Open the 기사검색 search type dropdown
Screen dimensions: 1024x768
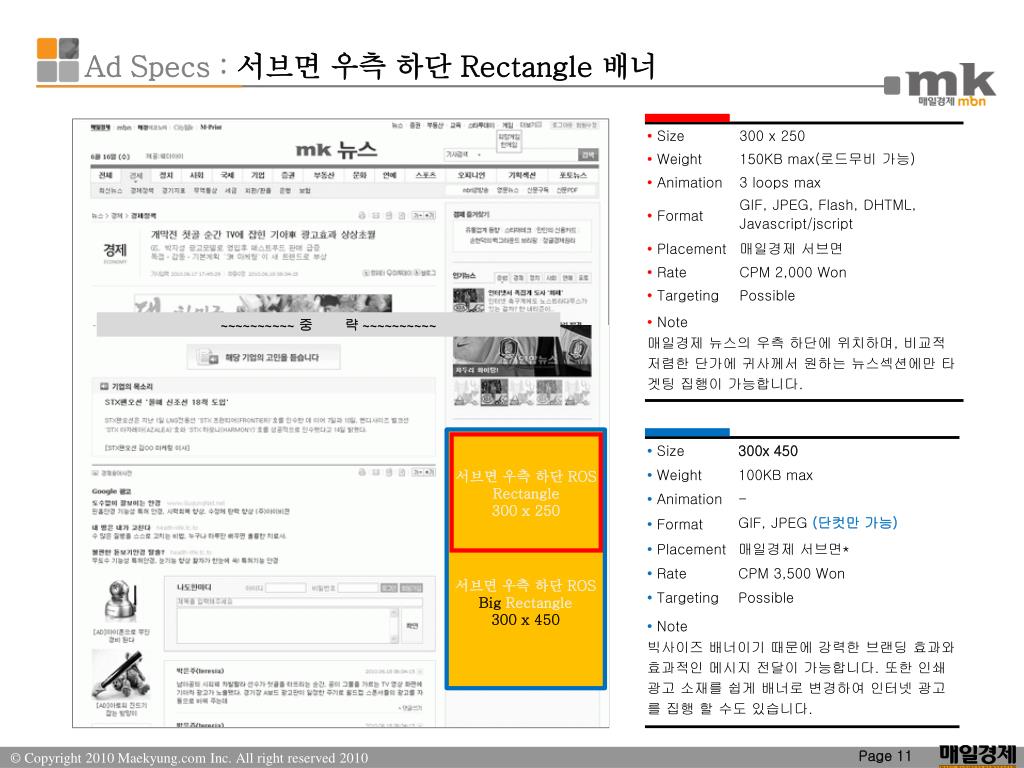(464, 155)
